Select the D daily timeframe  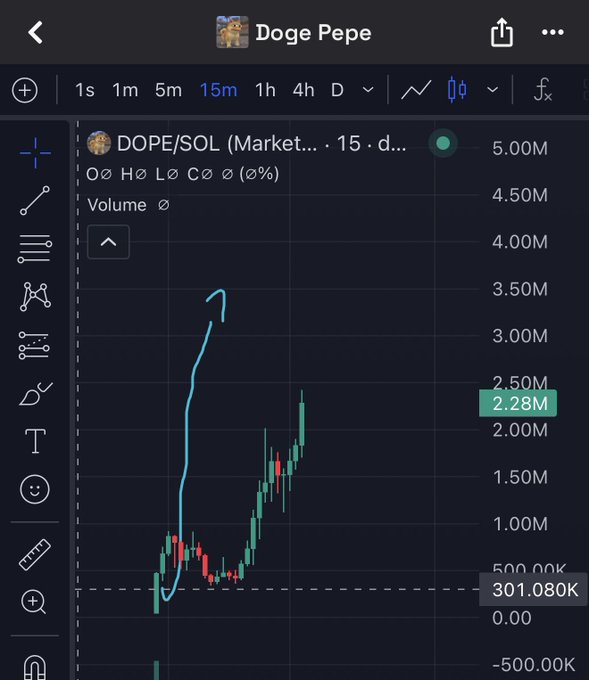pos(337,90)
